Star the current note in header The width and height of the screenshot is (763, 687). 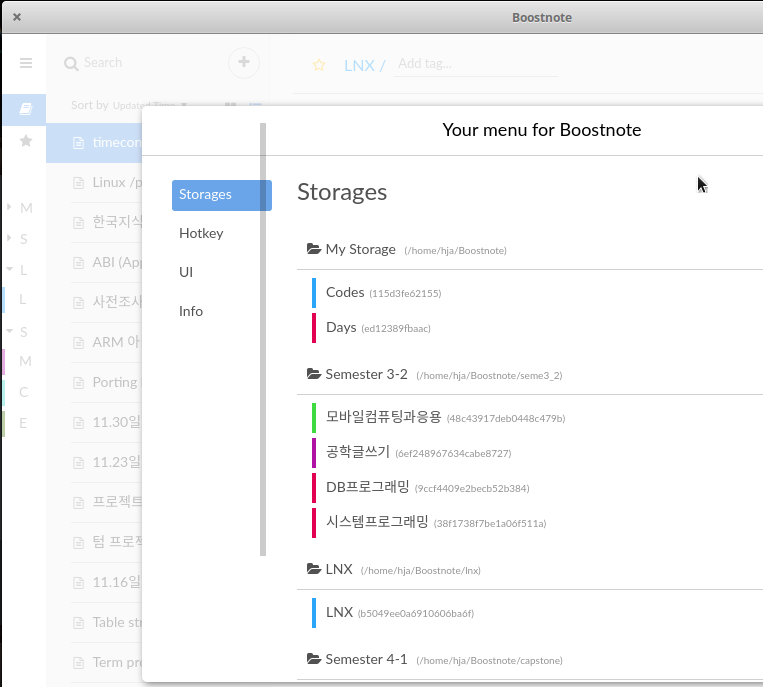click(319, 65)
